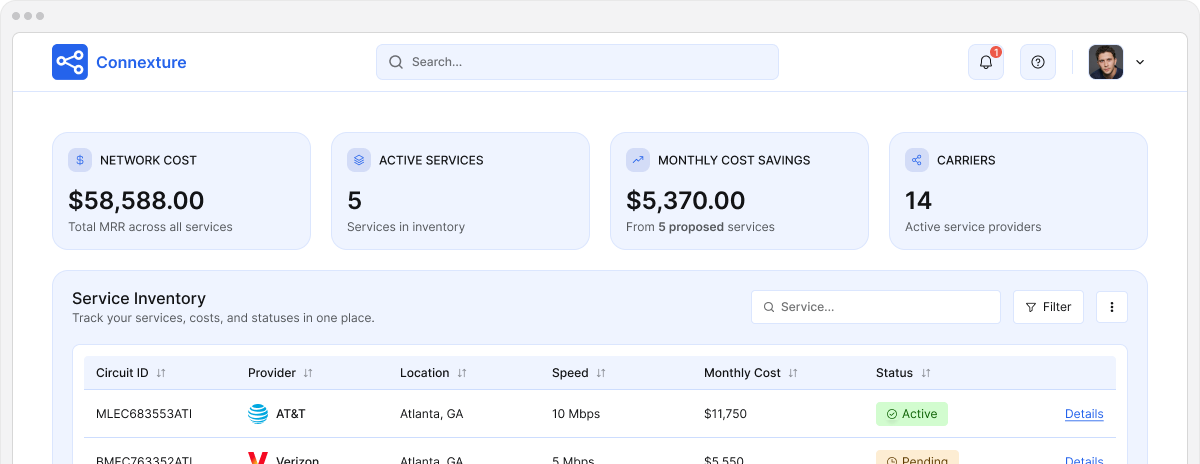Screen dimensions: 1200x464
Task: Expand the profile menu chevron
Action: [x=1140, y=62]
